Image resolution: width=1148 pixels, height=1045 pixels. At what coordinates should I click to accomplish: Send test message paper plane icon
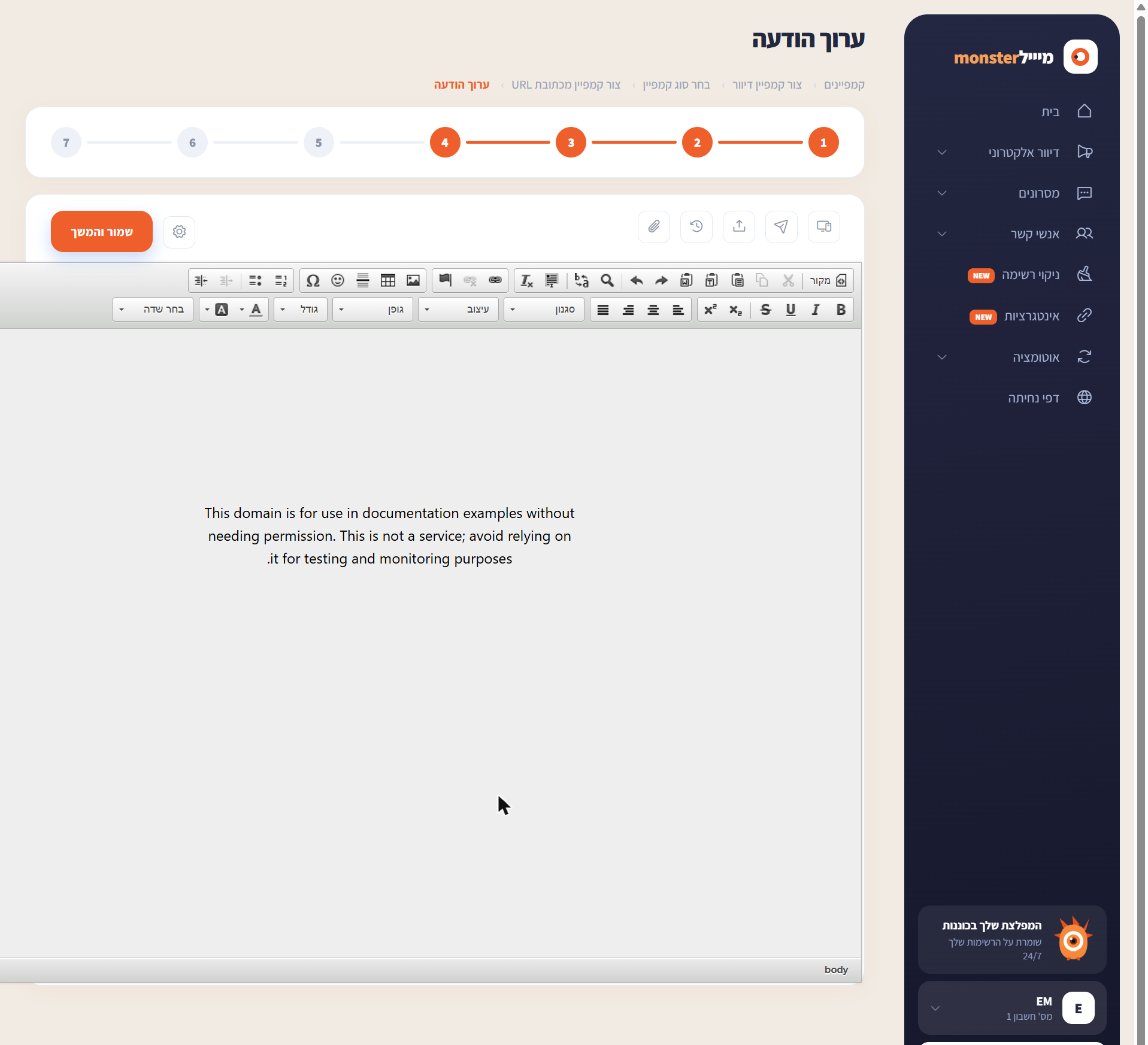[781, 226]
